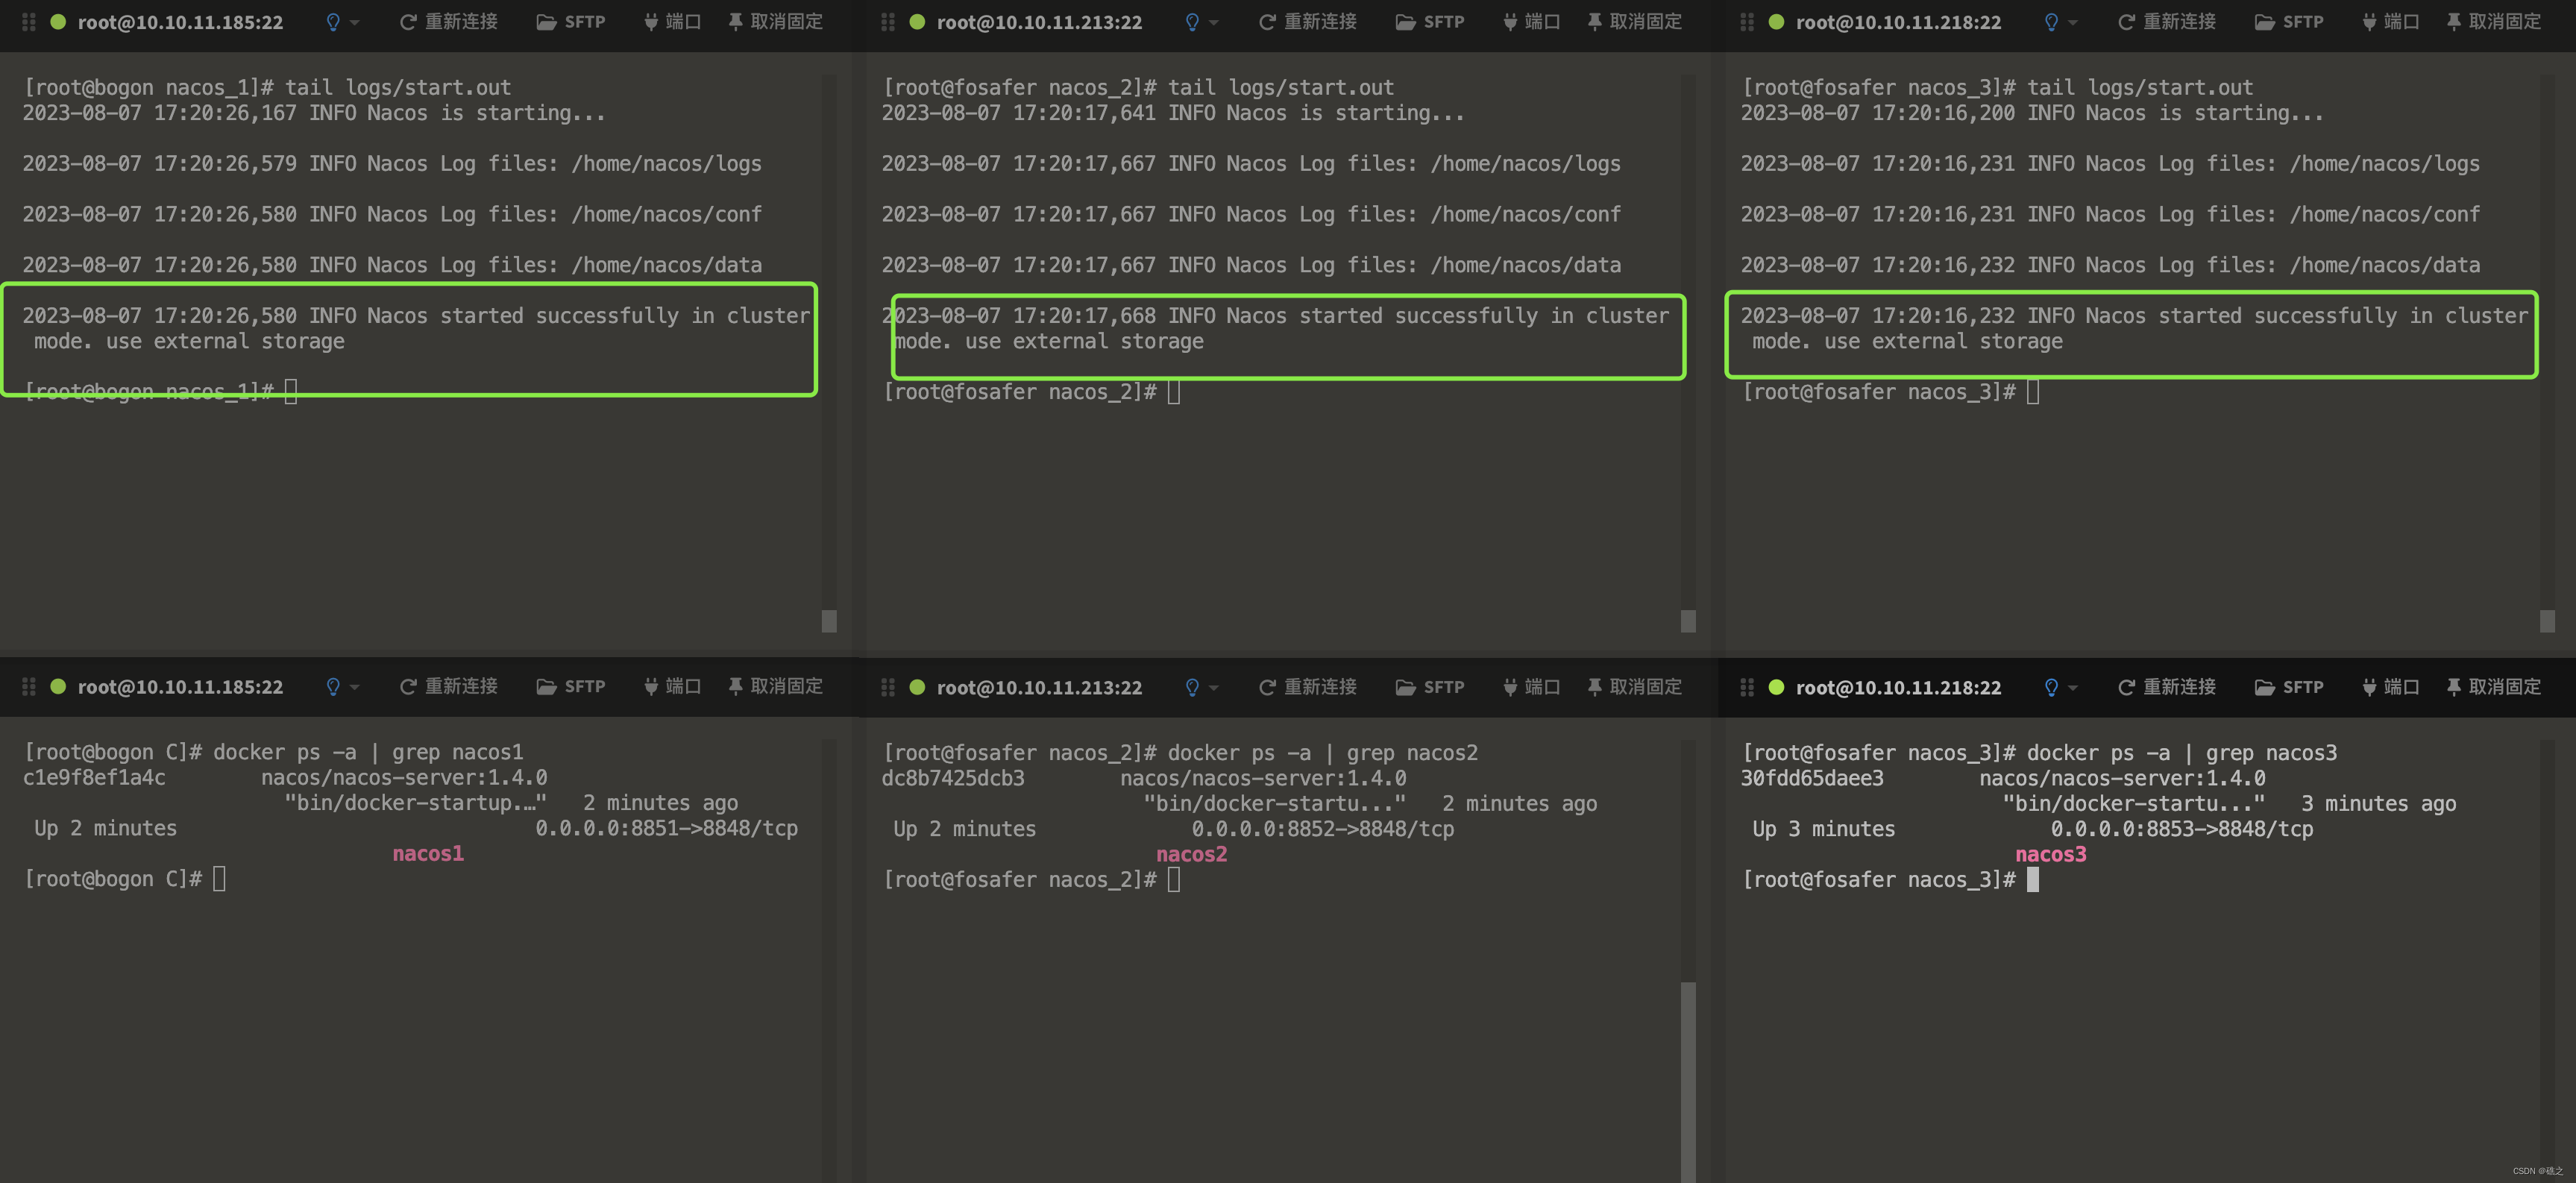Open 端口 port tool in 10.10.11.213 tail logs pane

[1531, 22]
